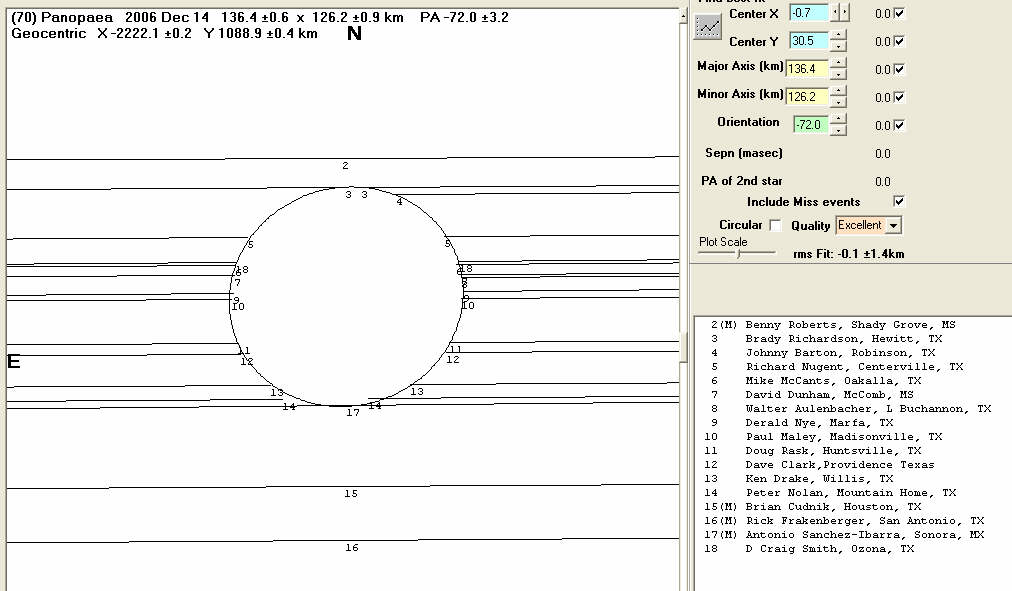
Task: Select observer row Ken Drake, Willis
Action: [798, 479]
